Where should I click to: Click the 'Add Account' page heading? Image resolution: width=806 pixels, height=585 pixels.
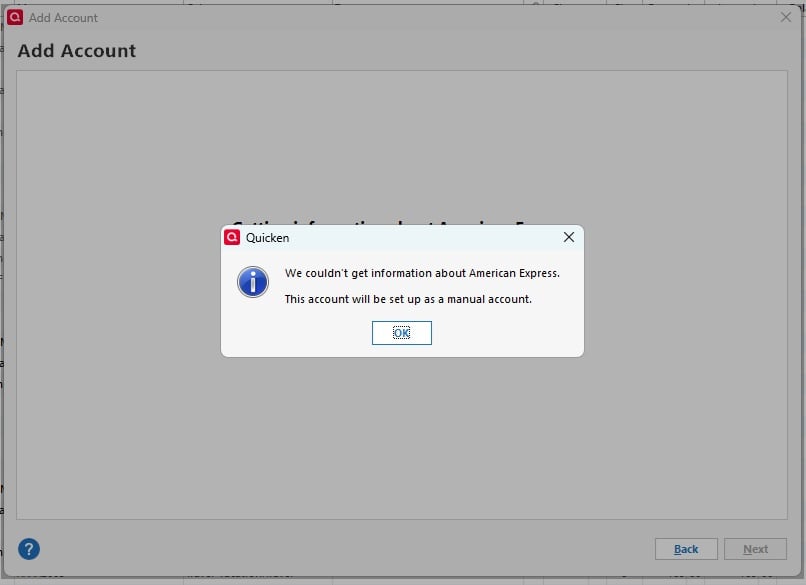click(77, 51)
